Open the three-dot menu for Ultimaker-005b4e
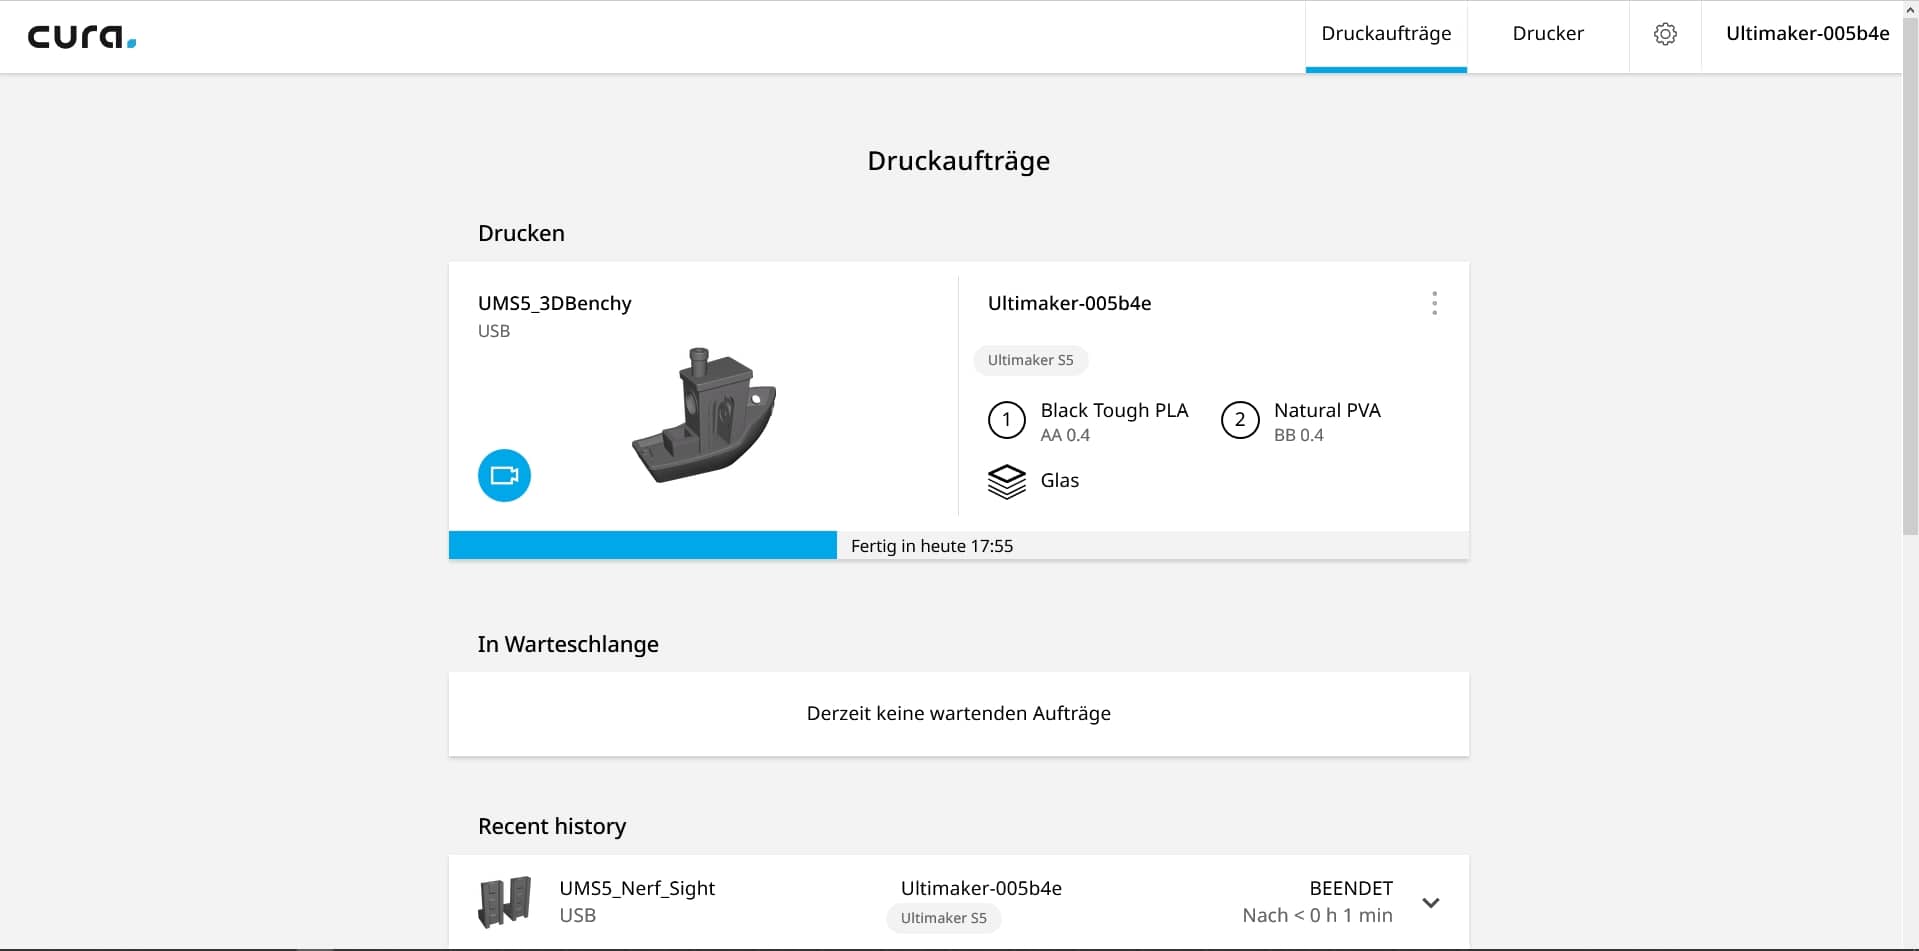Screen dimensions: 1919x951 click(x=1434, y=303)
